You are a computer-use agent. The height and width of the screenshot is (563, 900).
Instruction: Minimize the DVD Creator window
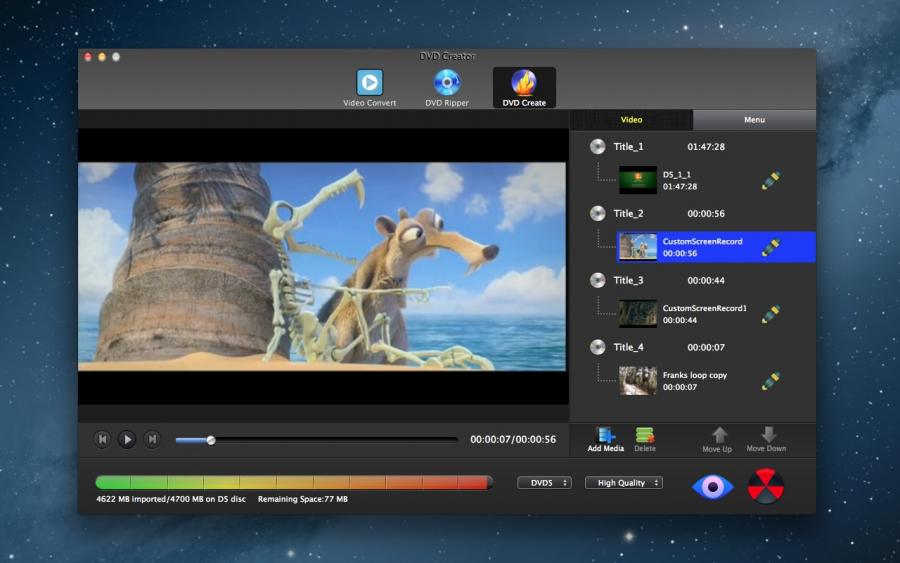click(102, 57)
